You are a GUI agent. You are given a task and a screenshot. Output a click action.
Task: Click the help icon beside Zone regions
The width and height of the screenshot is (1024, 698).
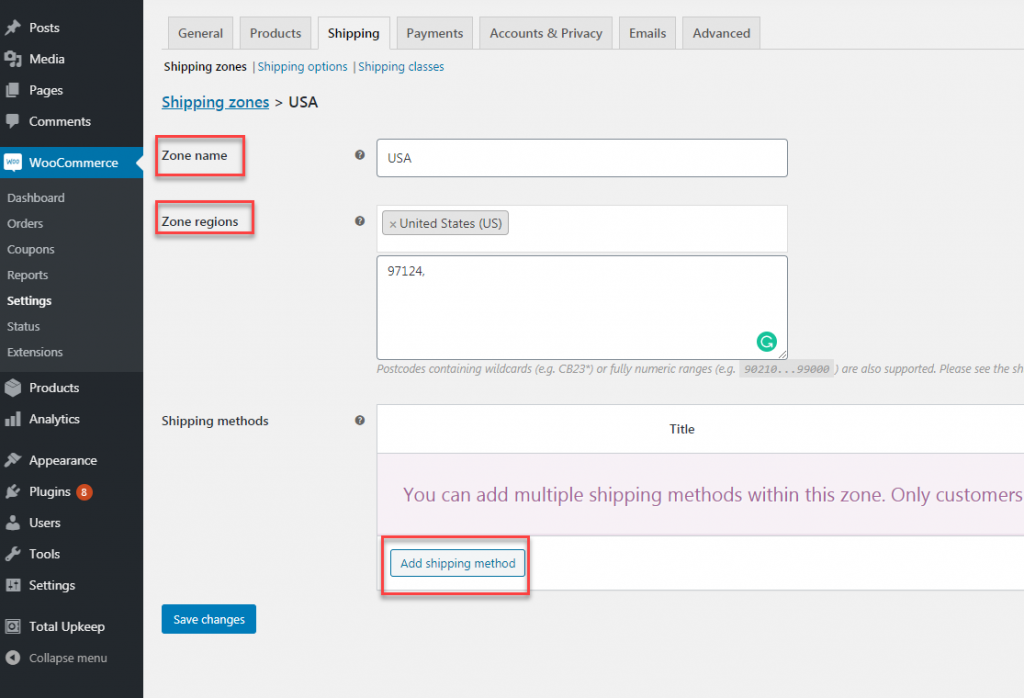click(360, 221)
